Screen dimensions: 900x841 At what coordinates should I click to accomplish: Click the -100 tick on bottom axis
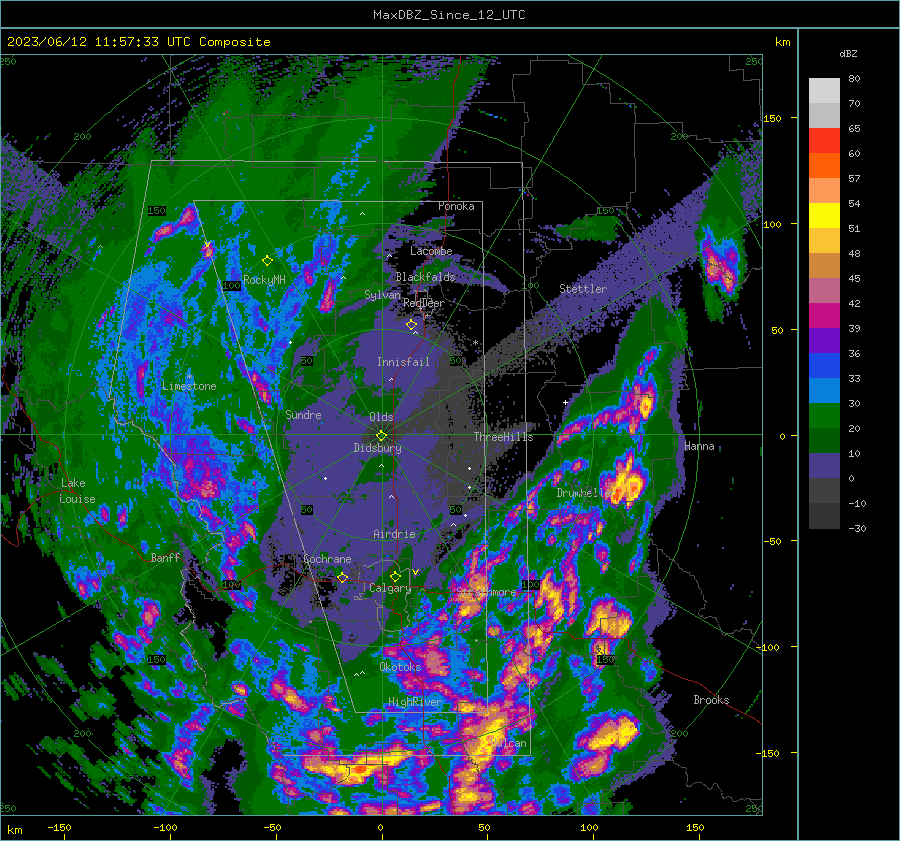165,827
